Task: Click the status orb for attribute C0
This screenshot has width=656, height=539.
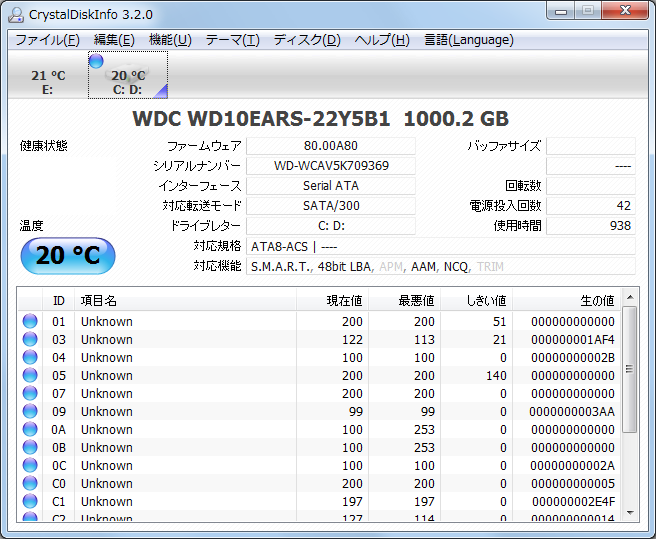Action: pos(30,483)
